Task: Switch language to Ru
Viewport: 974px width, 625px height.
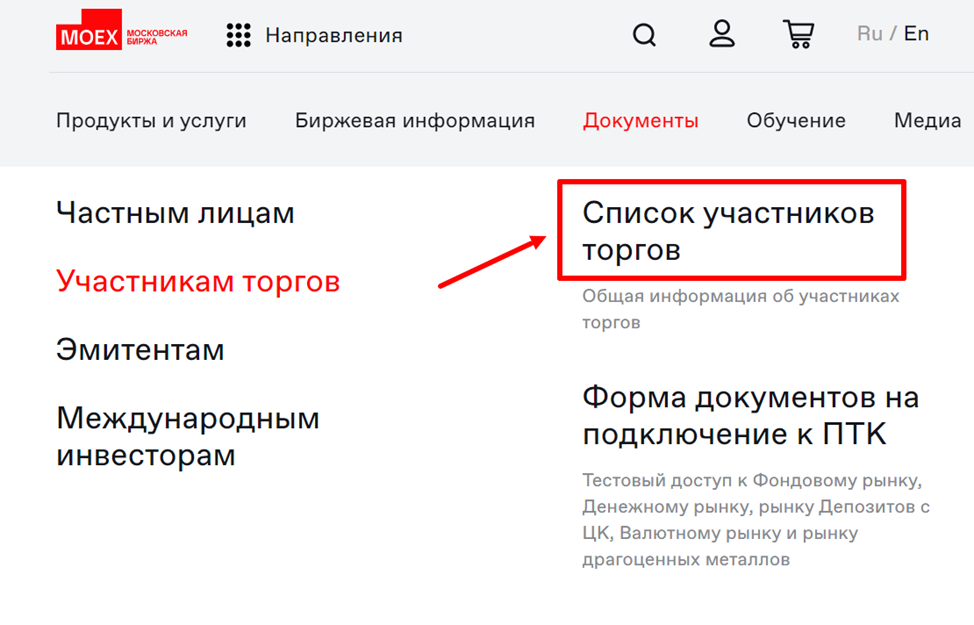Action: coord(870,34)
